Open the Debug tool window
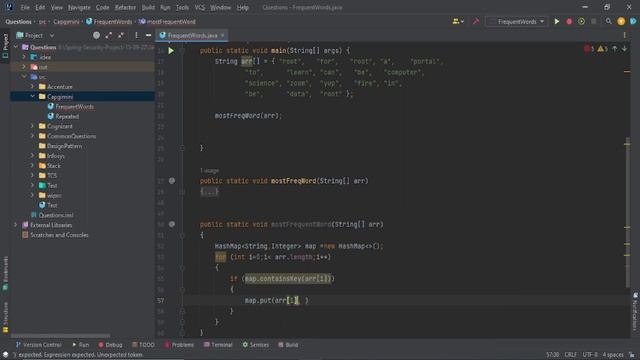Screen dimensions: 640x360 coord(110,345)
